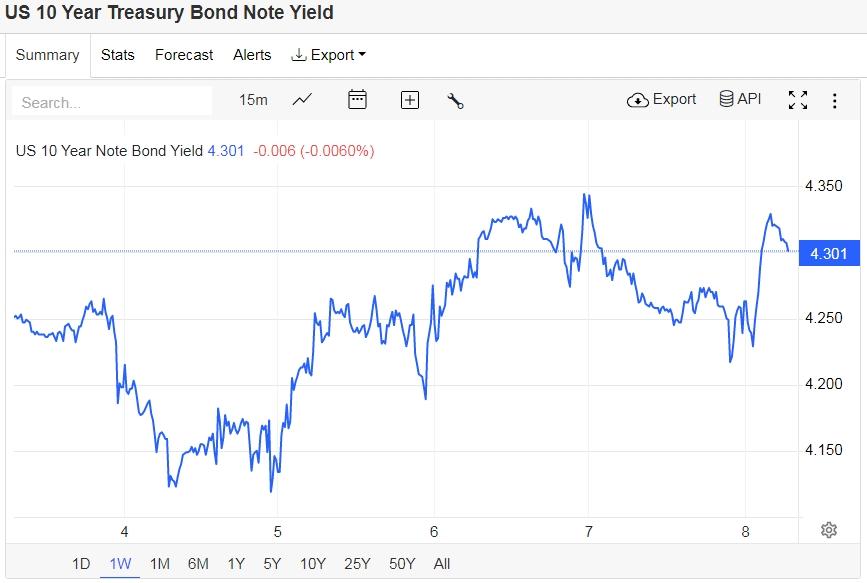Switch to the Stats tab

pyautogui.click(x=118, y=55)
